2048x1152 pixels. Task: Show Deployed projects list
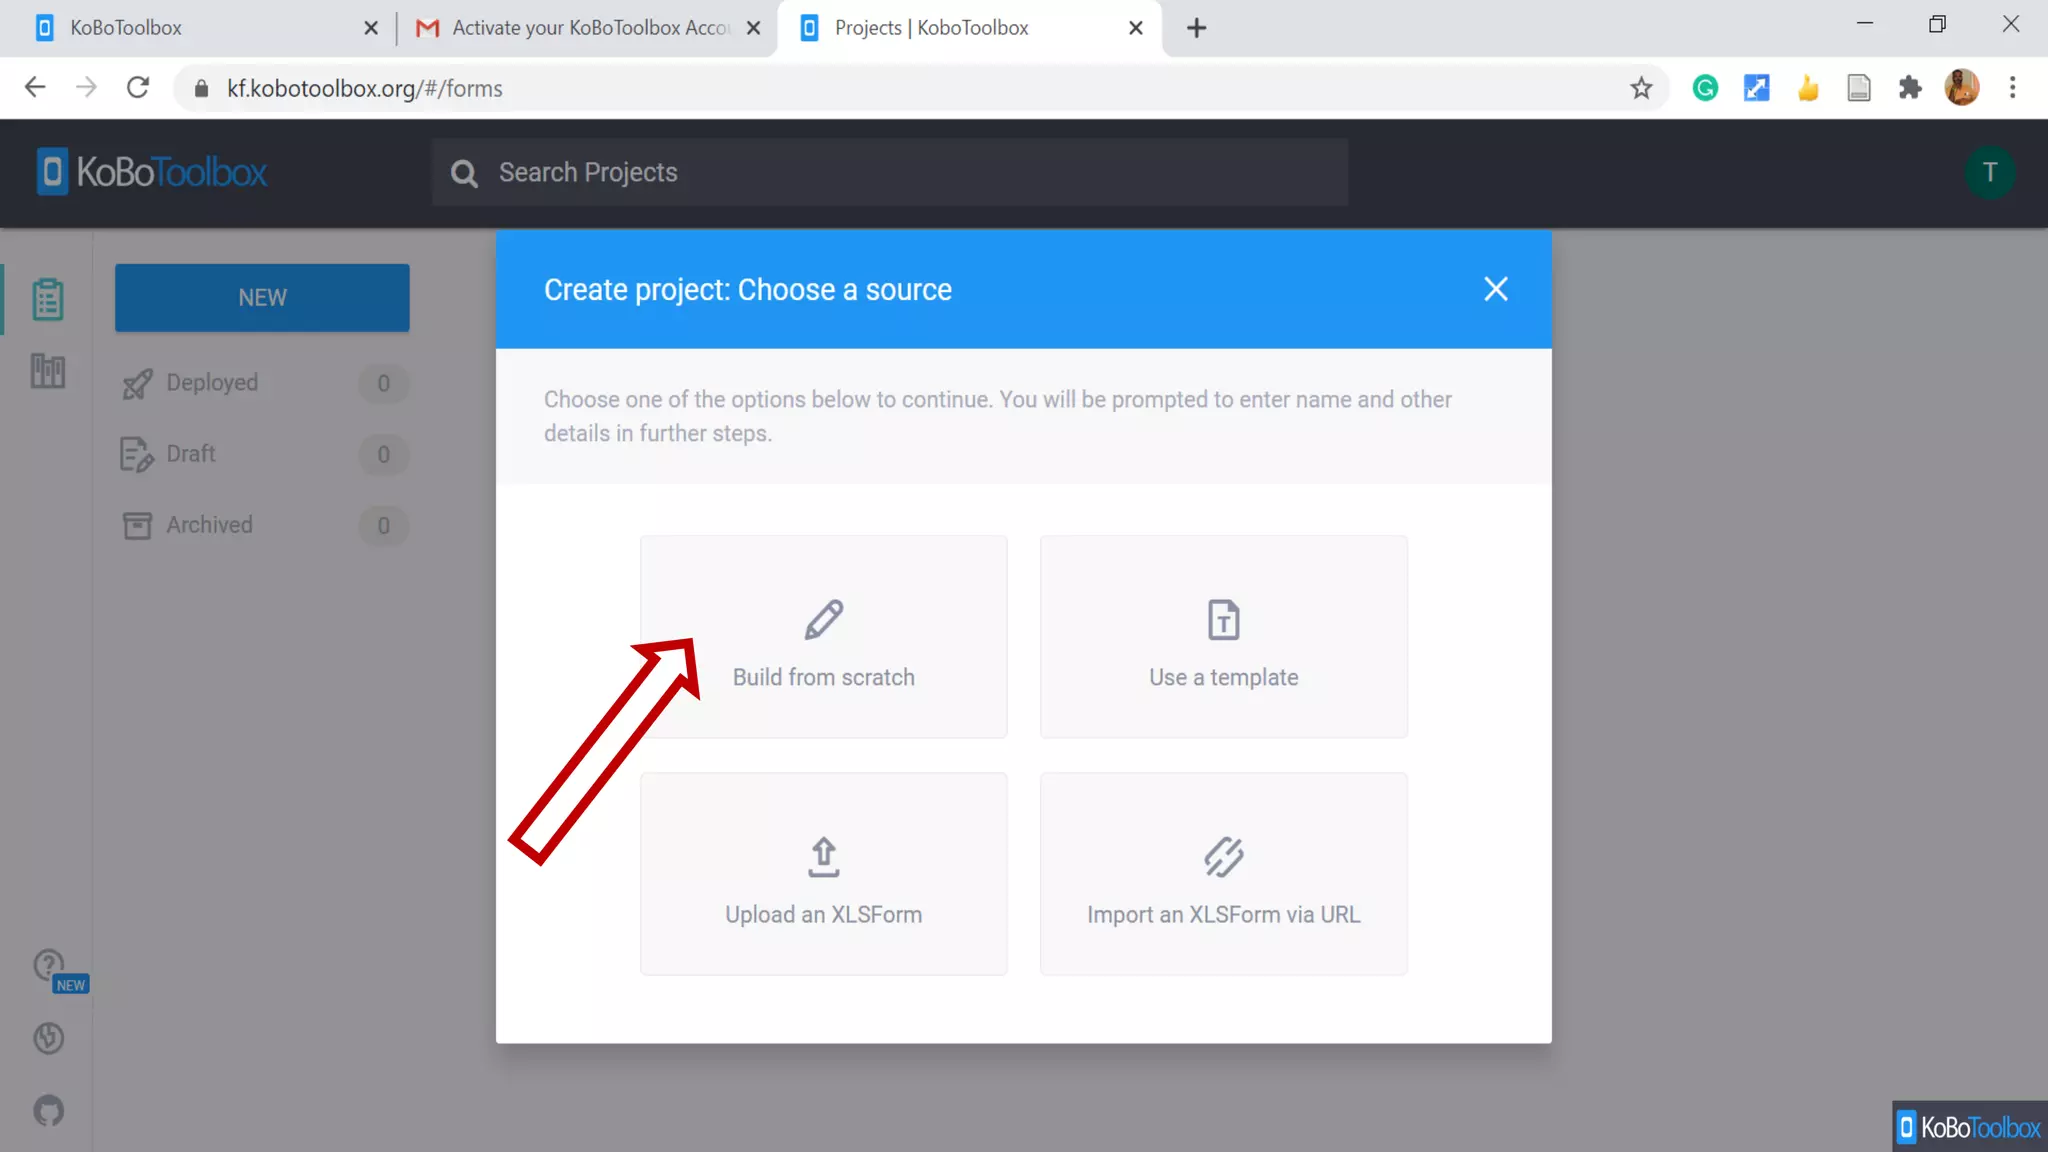coord(212,383)
